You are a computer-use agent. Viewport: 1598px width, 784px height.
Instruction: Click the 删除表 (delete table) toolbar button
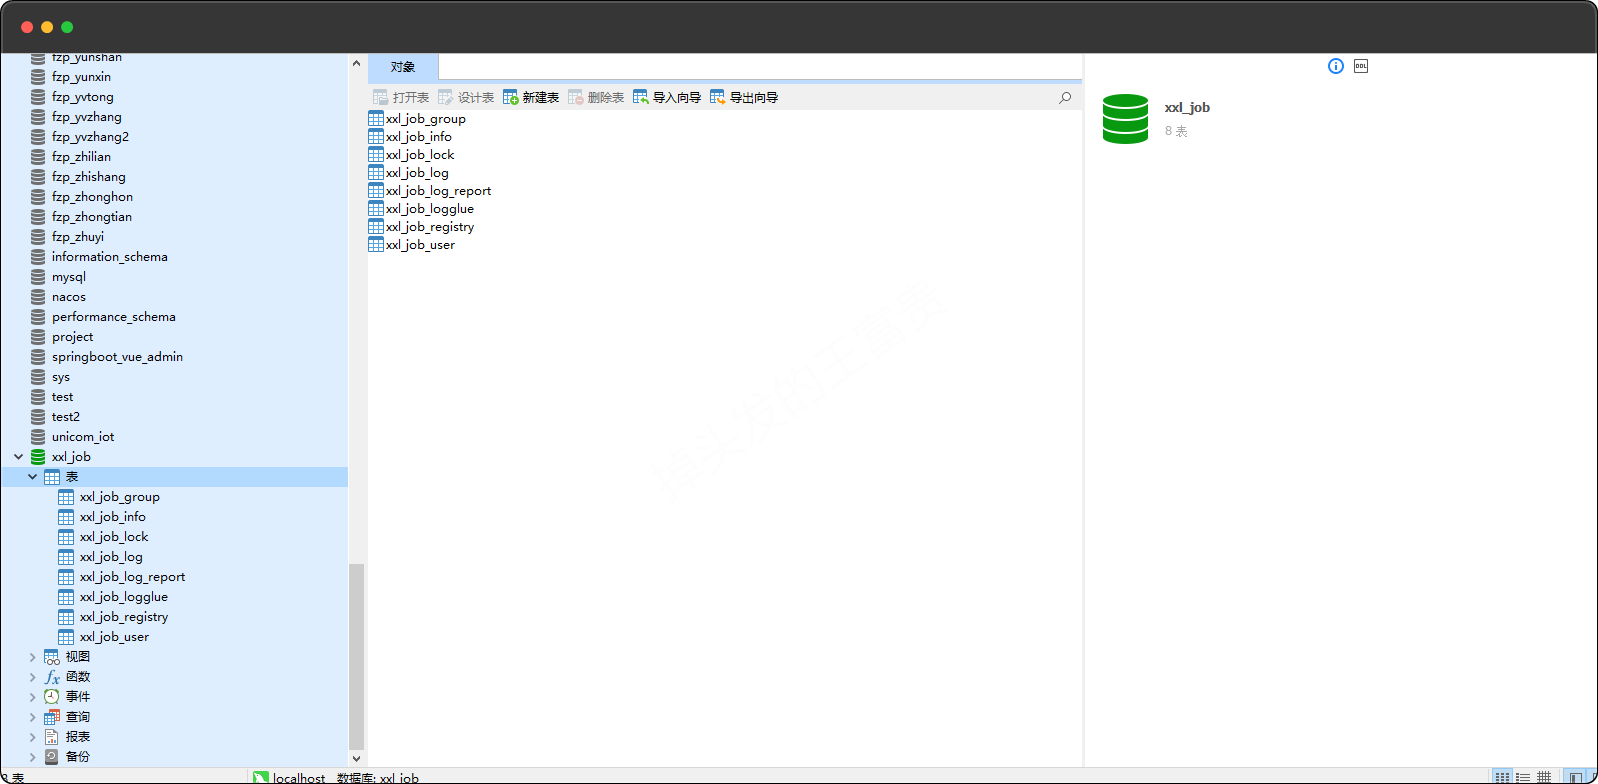[596, 97]
